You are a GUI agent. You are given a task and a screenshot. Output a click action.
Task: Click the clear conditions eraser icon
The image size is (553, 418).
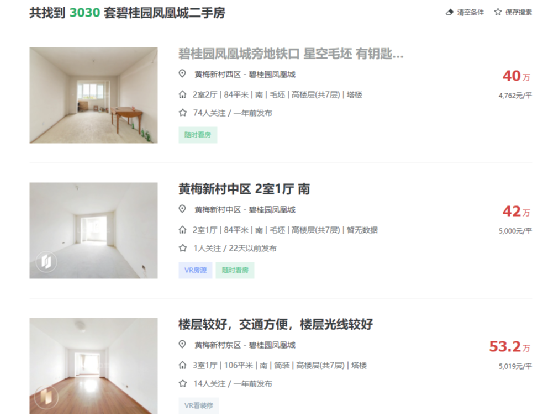[x=449, y=12]
